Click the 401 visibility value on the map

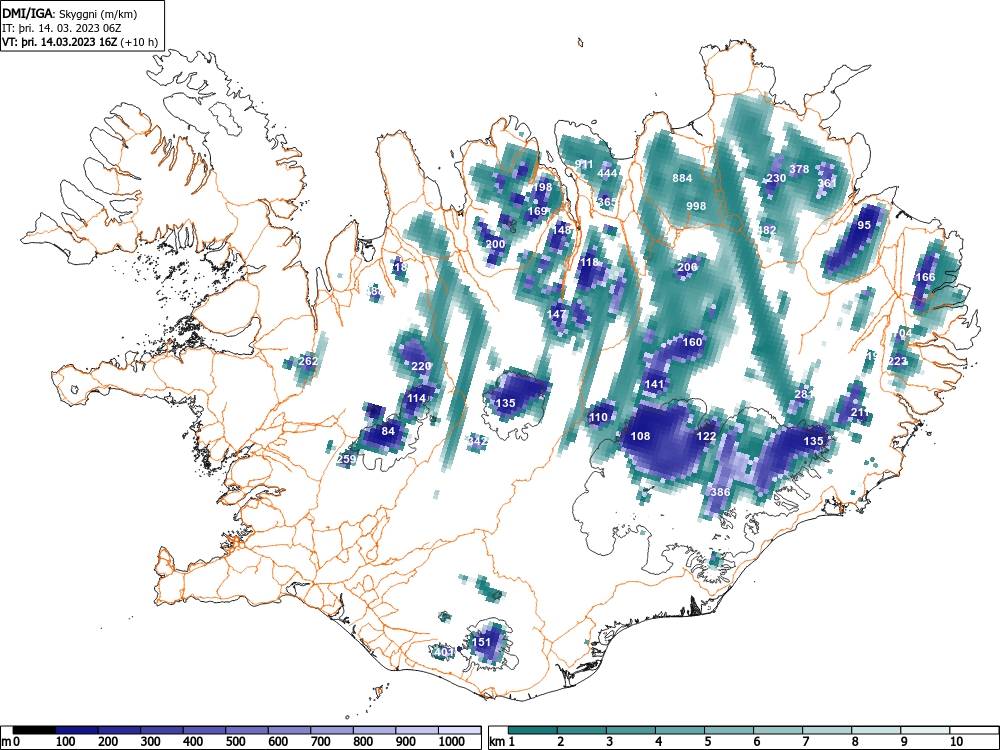[x=443, y=651]
